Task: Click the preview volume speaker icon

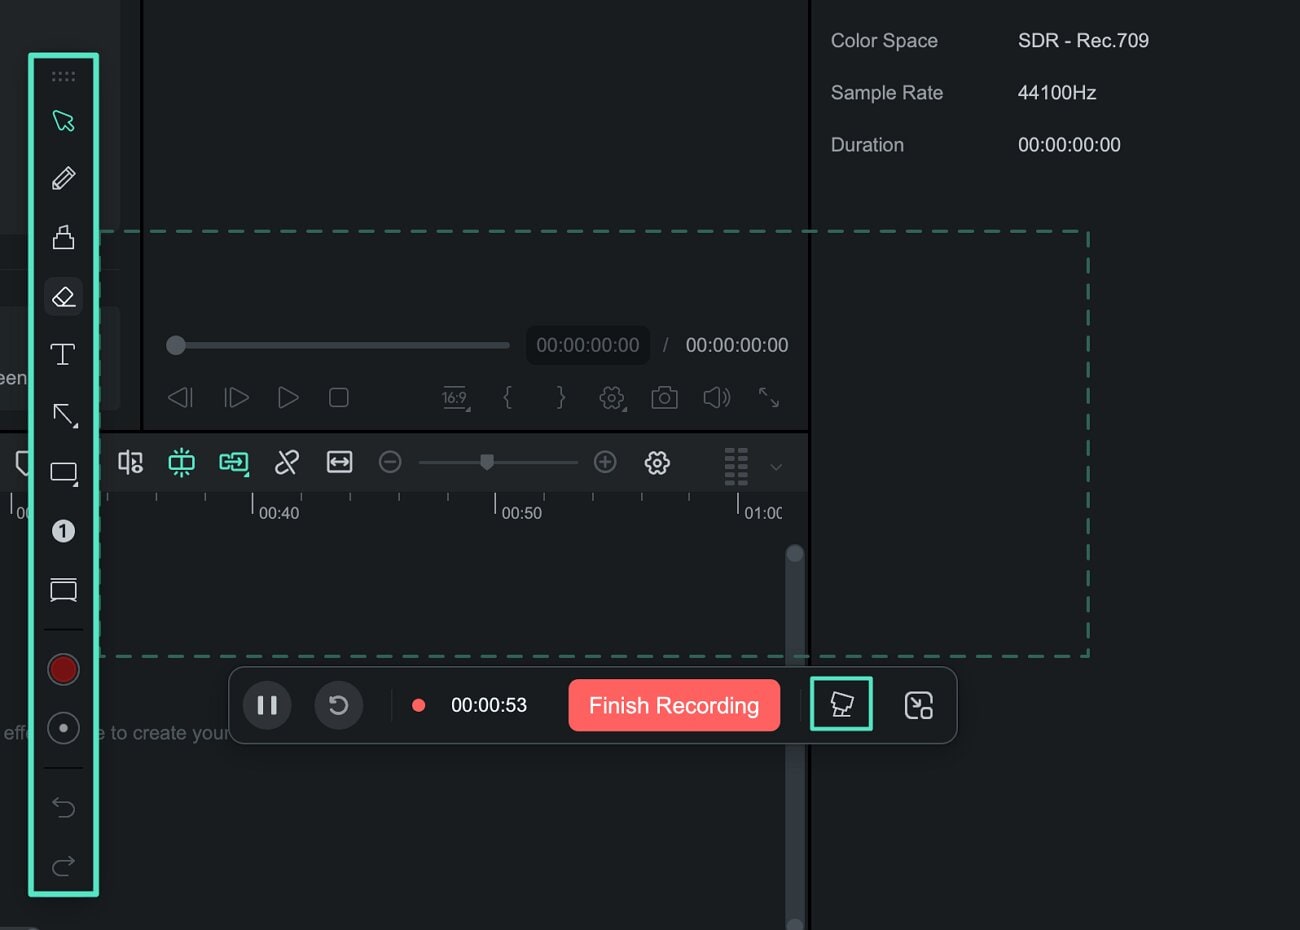Action: (x=717, y=398)
